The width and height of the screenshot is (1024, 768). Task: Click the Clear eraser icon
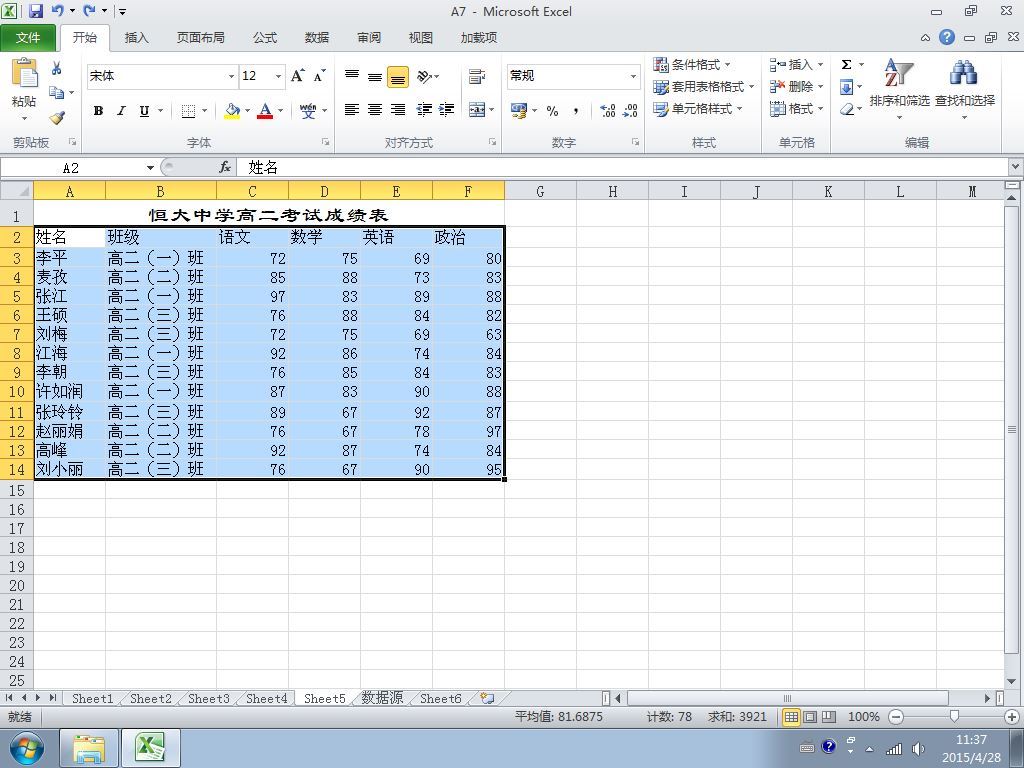(846, 108)
